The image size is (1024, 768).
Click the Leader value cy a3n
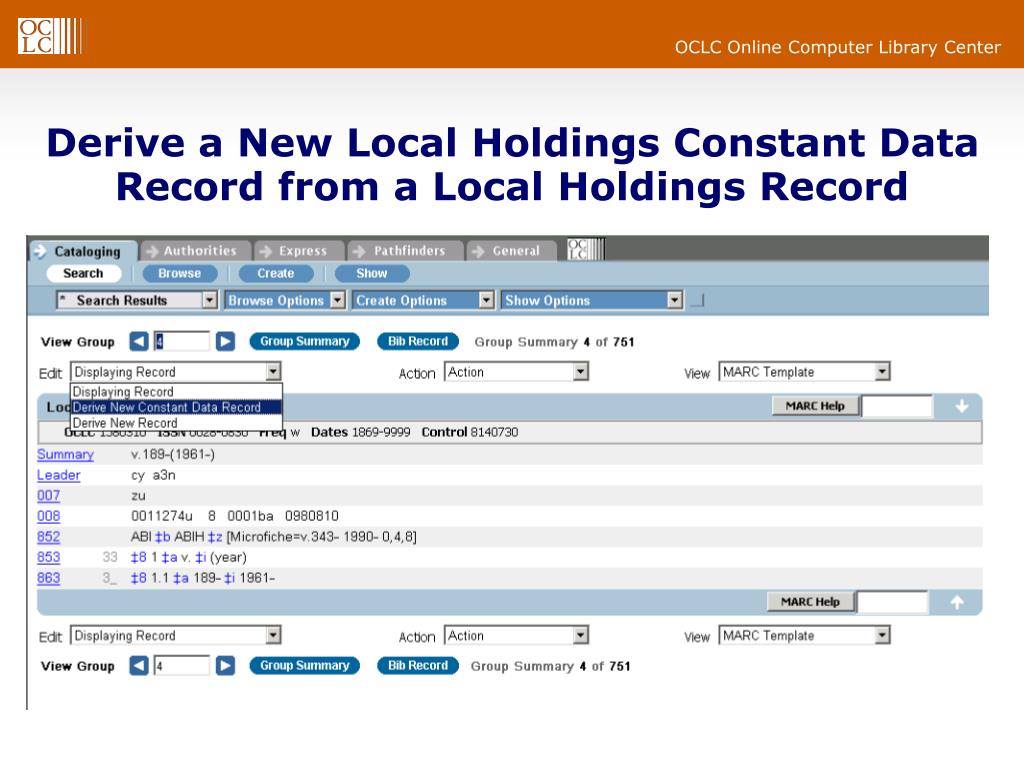point(153,475)
